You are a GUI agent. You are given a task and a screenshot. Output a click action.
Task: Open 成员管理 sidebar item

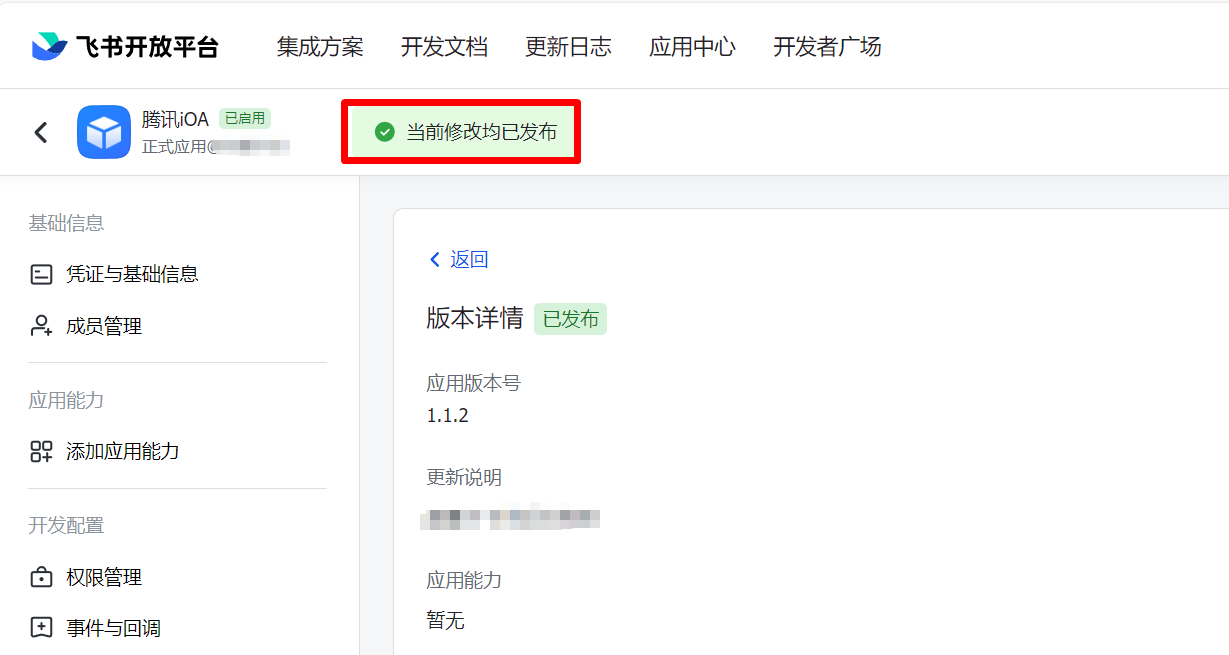click(104, 326)
